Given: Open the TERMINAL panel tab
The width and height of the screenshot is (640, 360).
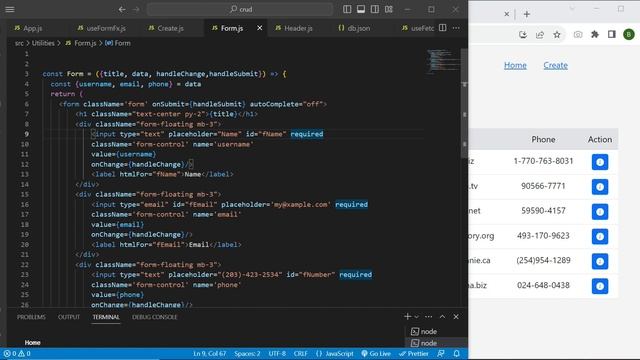Looking at the screenshot, I should click(106, 317).
